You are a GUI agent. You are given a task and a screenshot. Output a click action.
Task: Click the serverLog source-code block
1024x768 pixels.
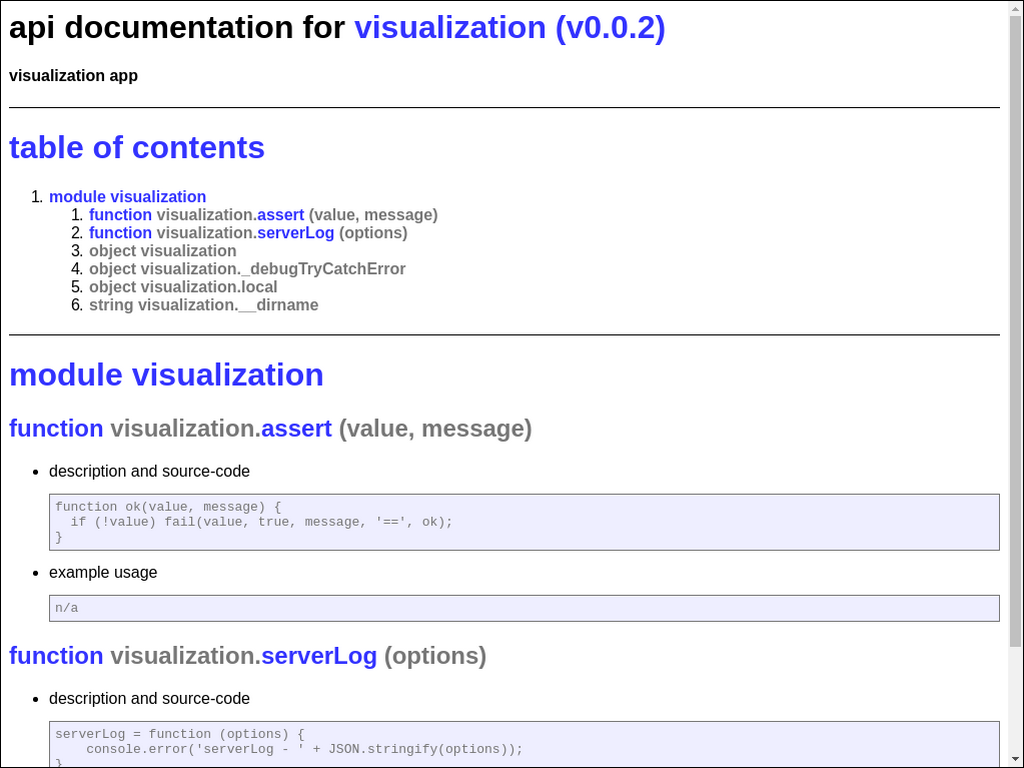[x=524, y=744]
